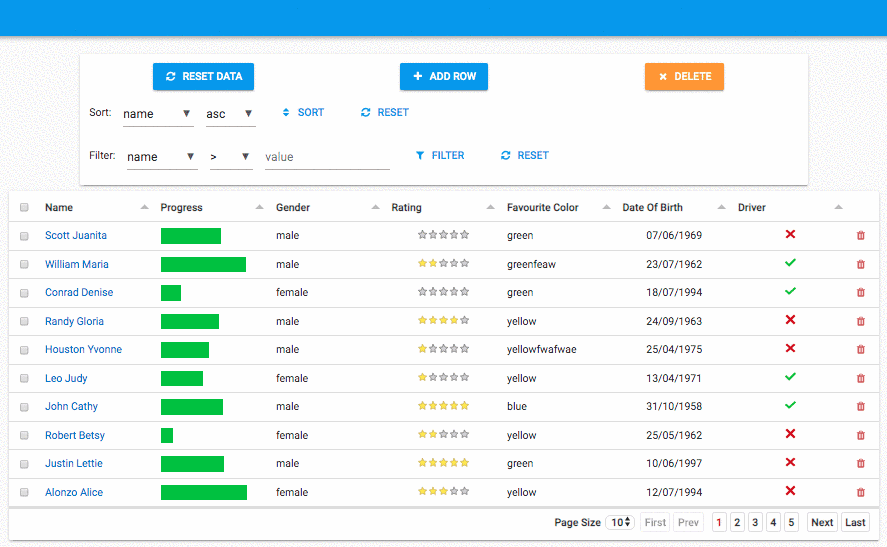This screenshot has height=547, width=887.
Task: Tick the checkbox for William Maria
Action: [24, 264]
